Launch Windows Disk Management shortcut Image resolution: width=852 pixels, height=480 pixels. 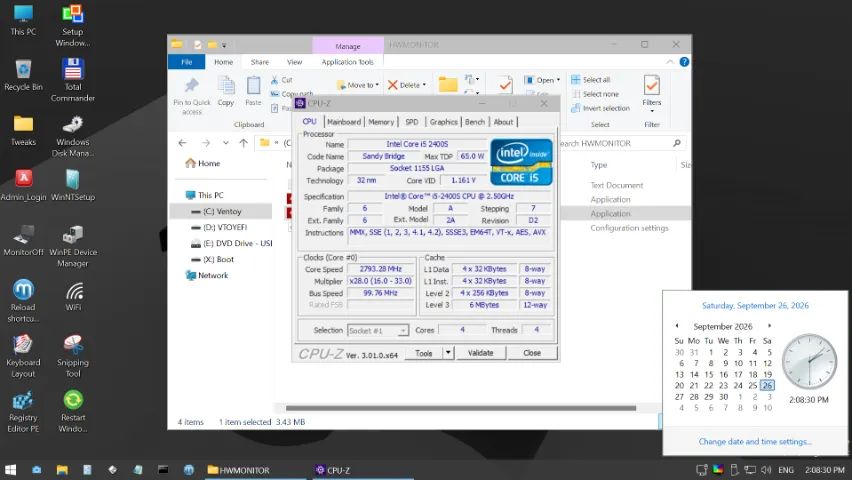(72, 136)
